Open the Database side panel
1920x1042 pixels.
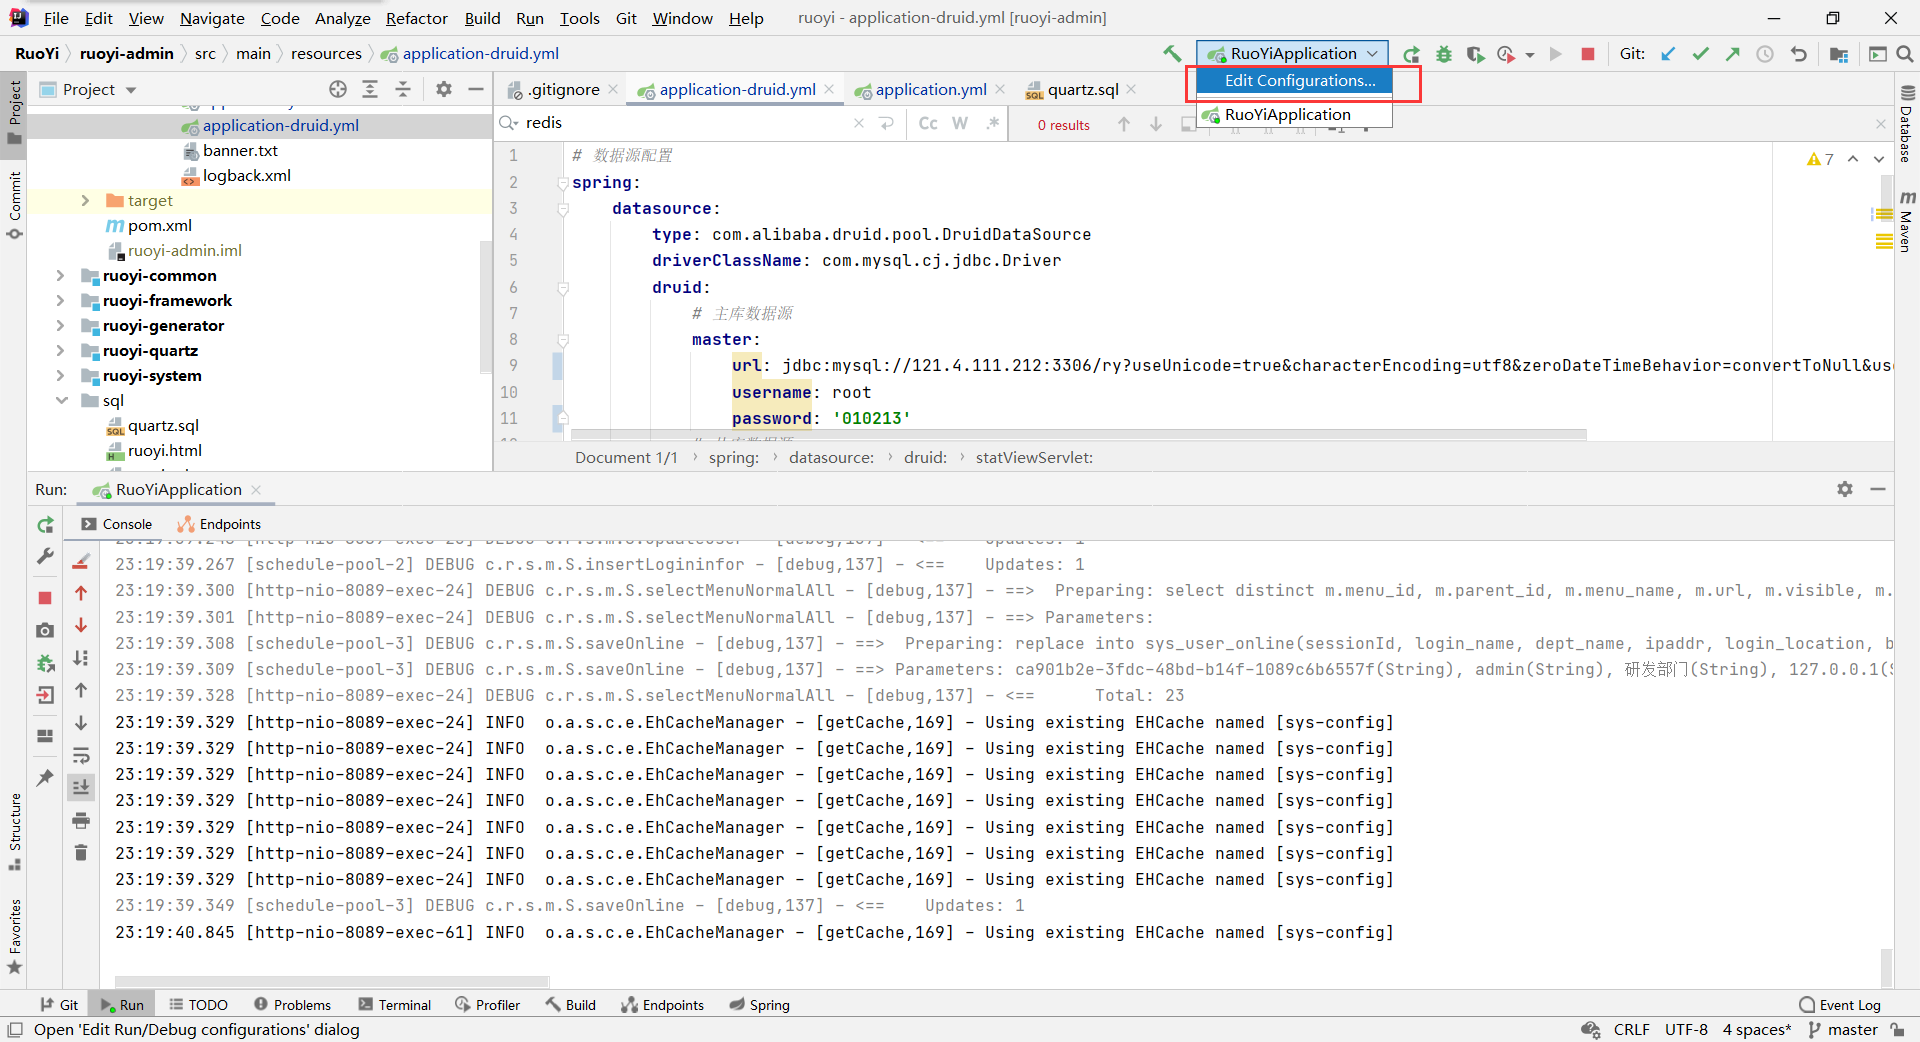[1907, 125]
